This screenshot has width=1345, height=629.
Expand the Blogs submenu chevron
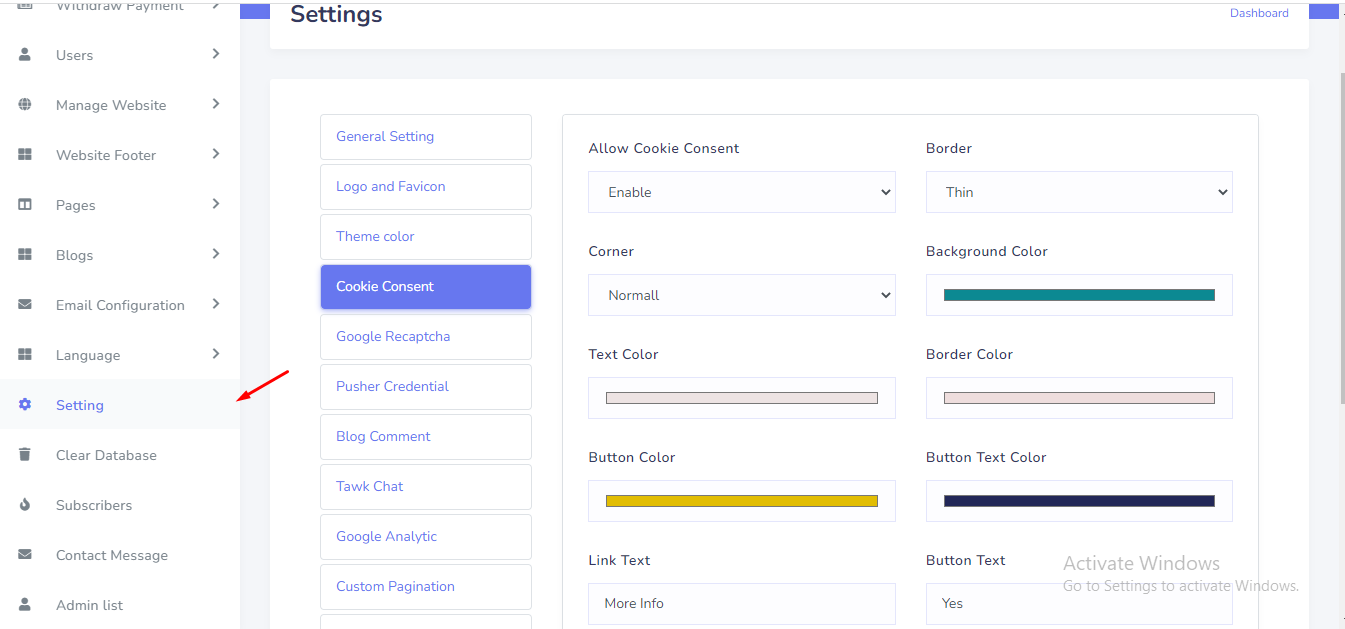click(x=215, y=254)
